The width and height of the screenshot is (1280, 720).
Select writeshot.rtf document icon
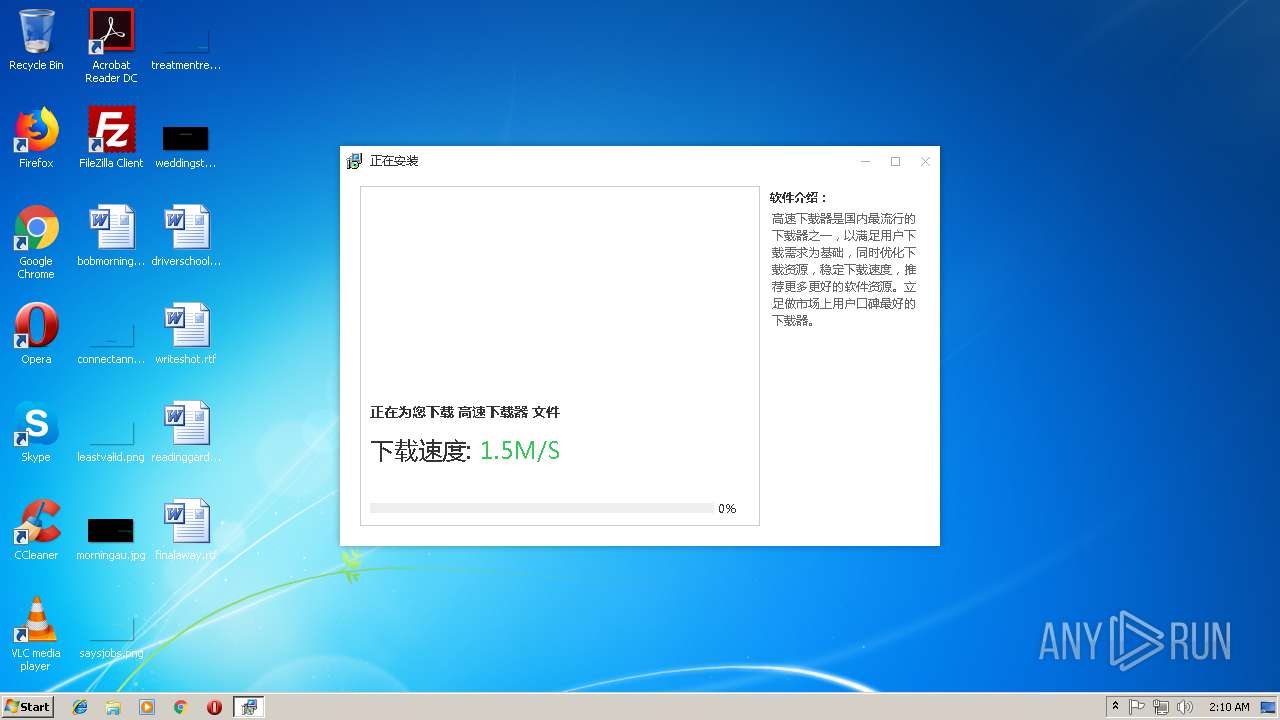click(186, 334)
